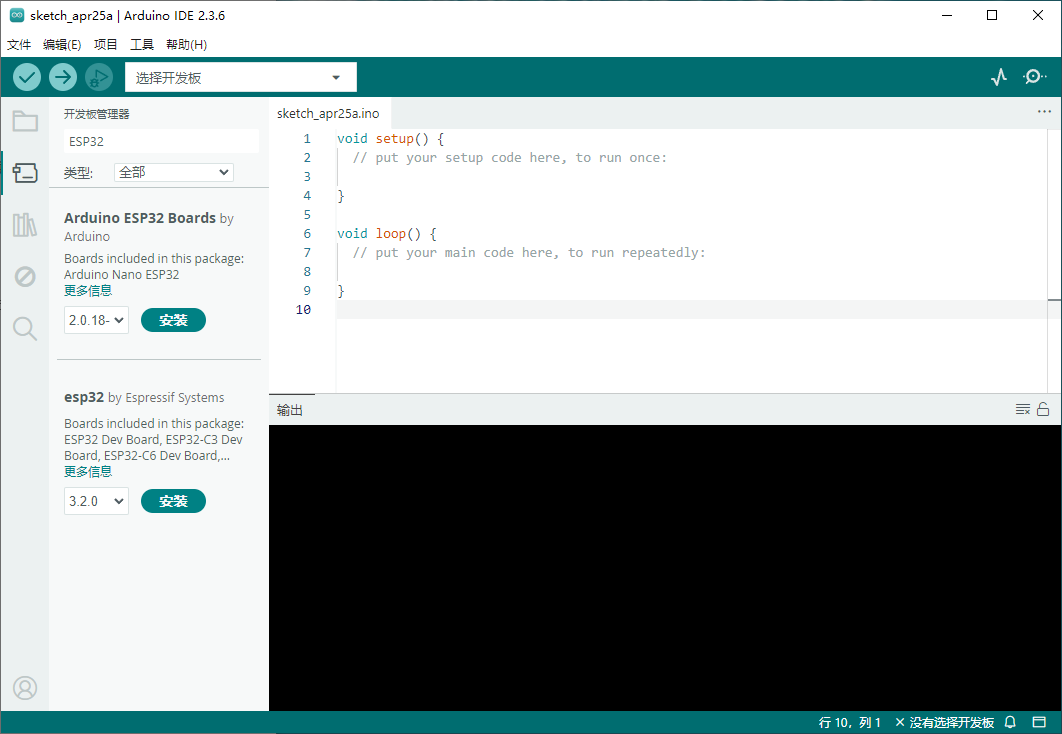Open the Debug sidebar icon

25,276
